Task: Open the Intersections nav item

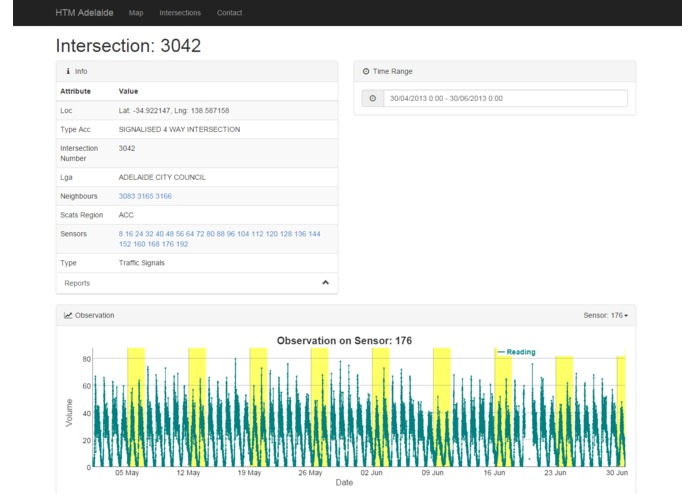Action: pos(180,13)
